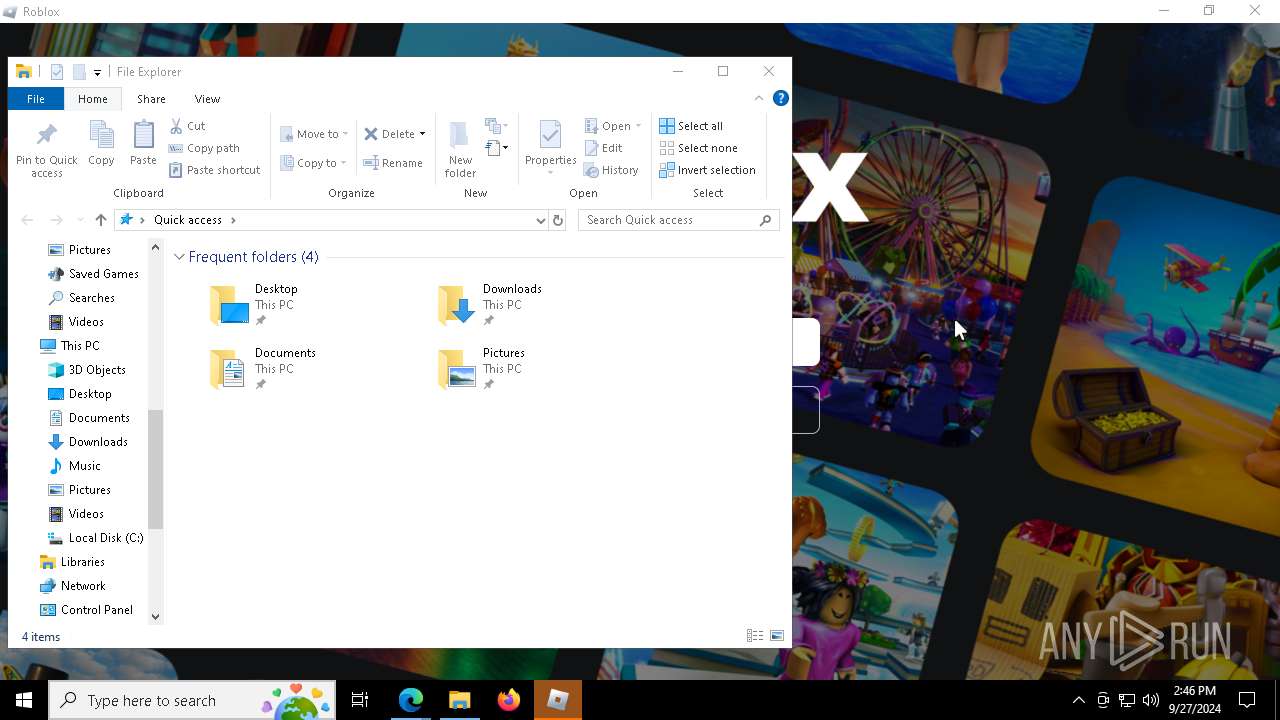Screen dimensions: 1280x720
Task: Click New folder quick access toolbar icon
Action: pos(78,72)
